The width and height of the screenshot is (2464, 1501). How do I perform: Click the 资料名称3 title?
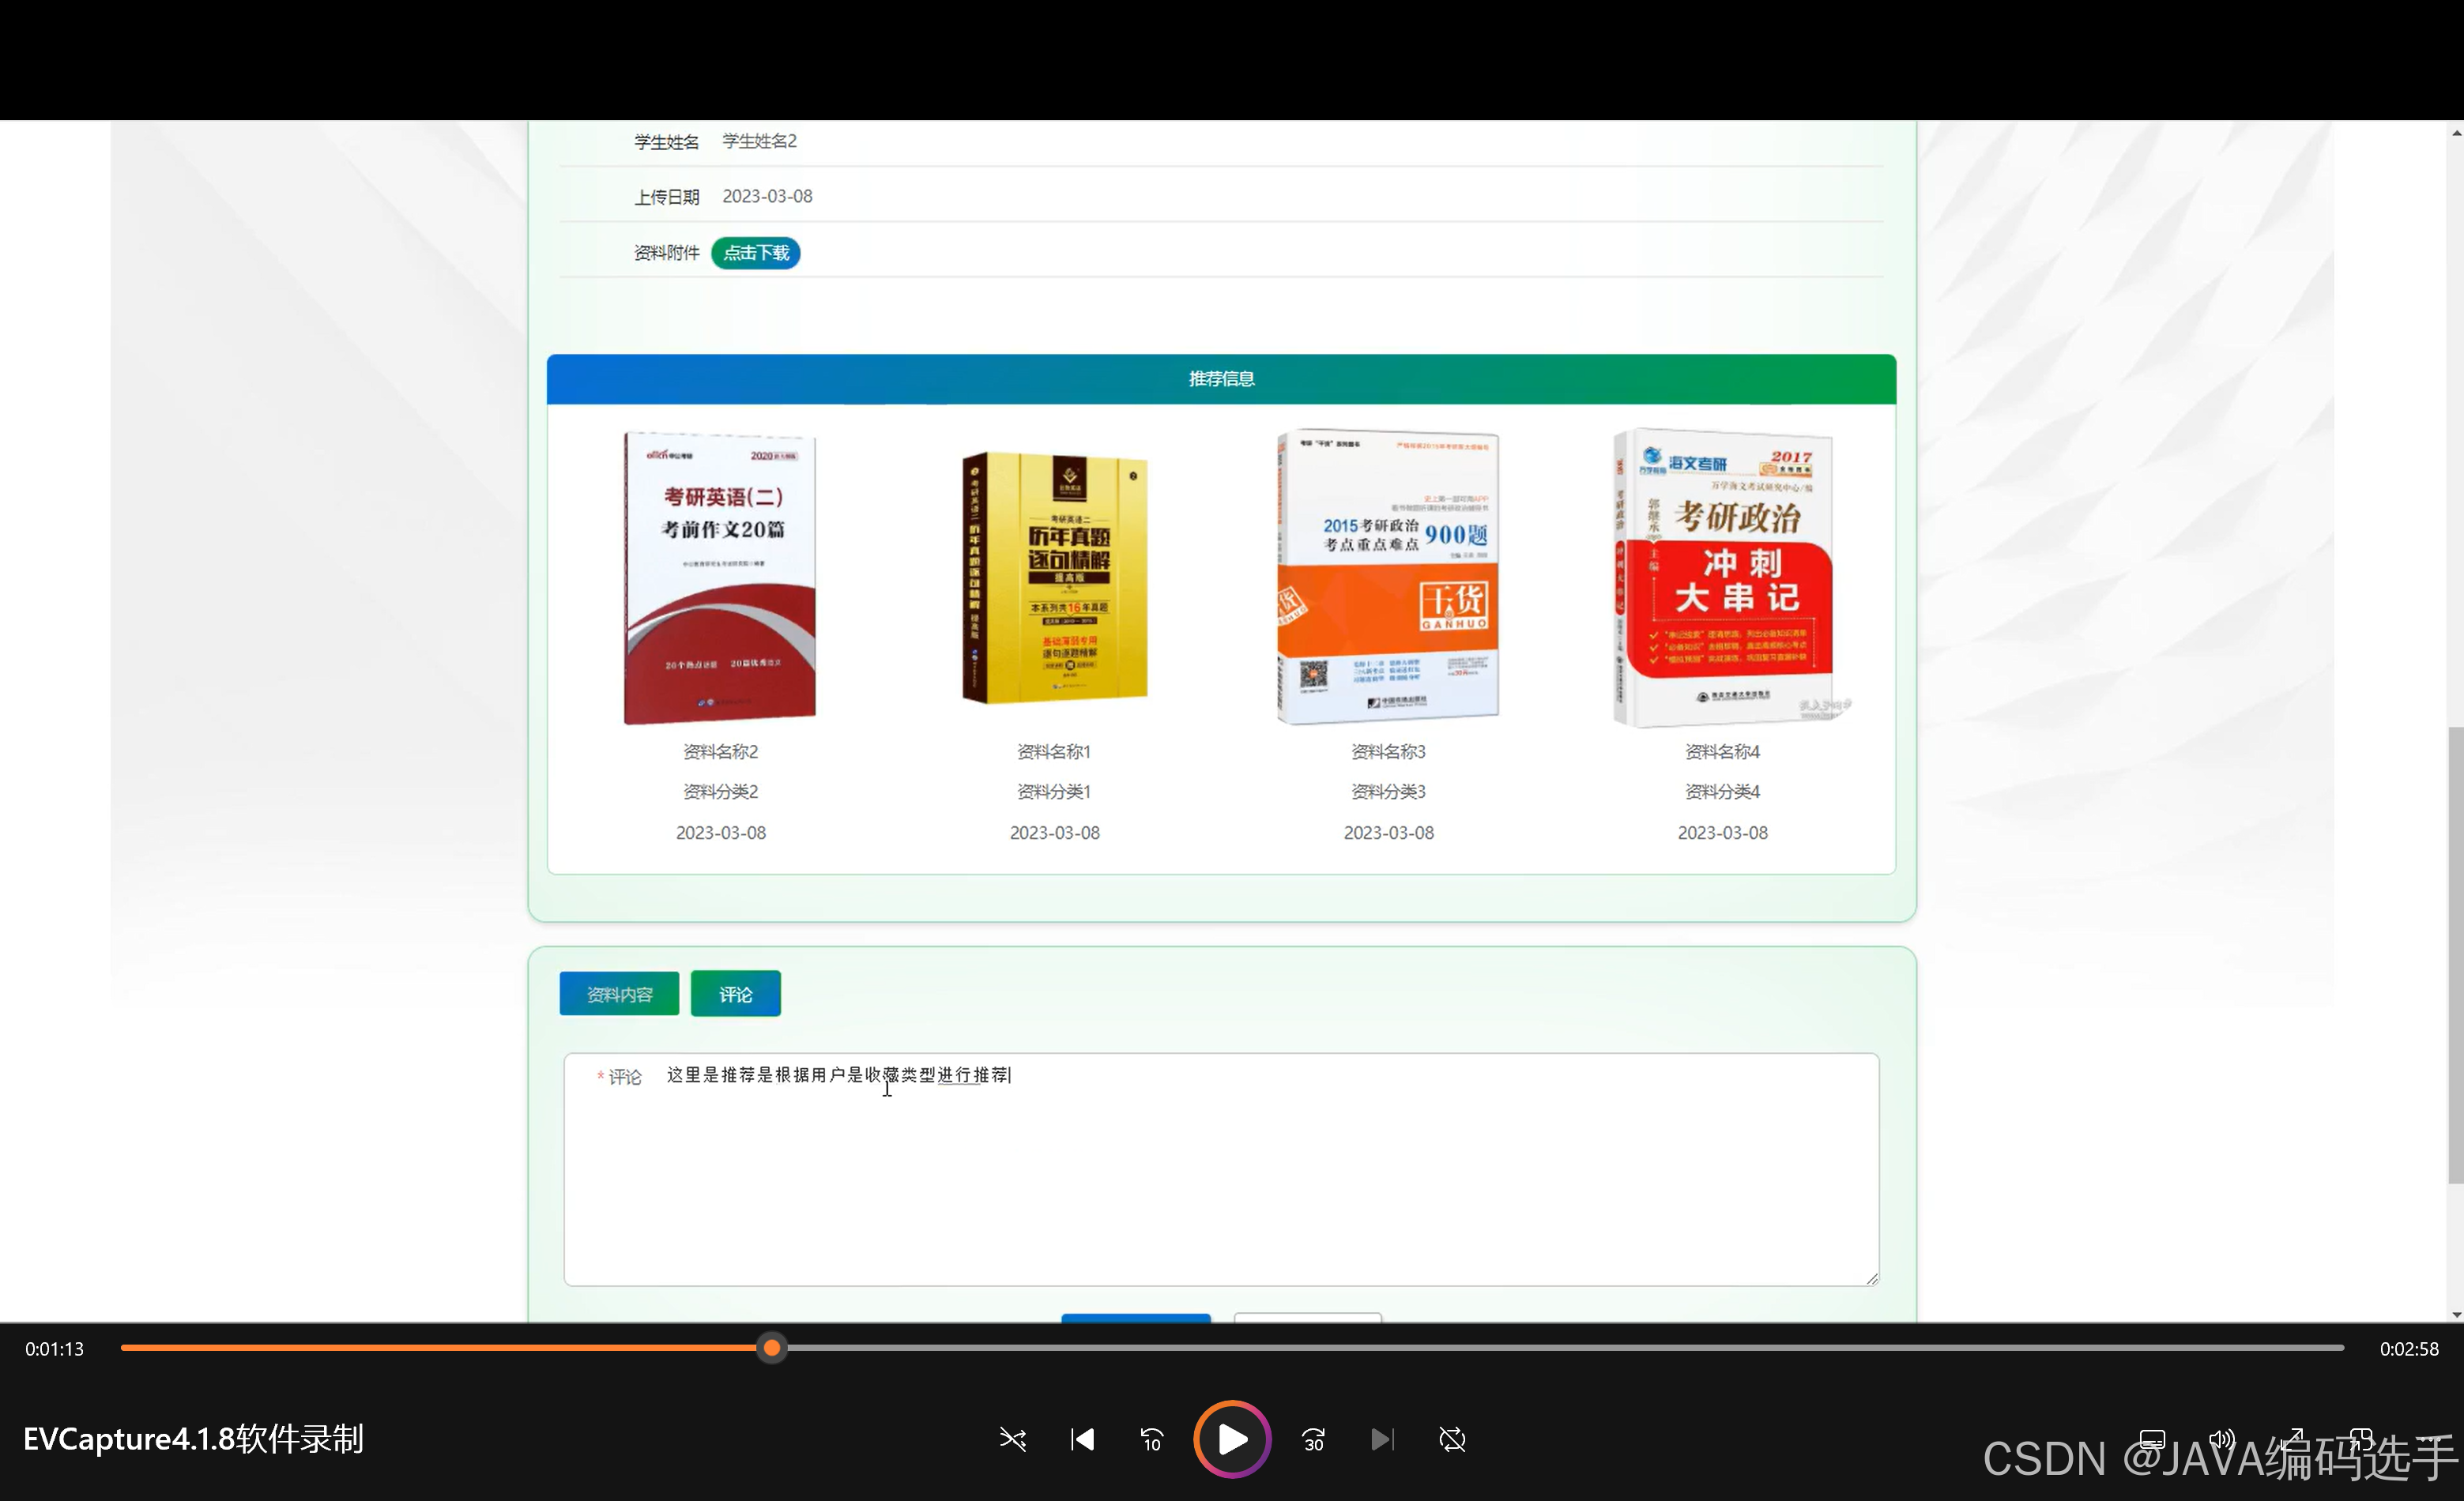(x=1388, y=751)
